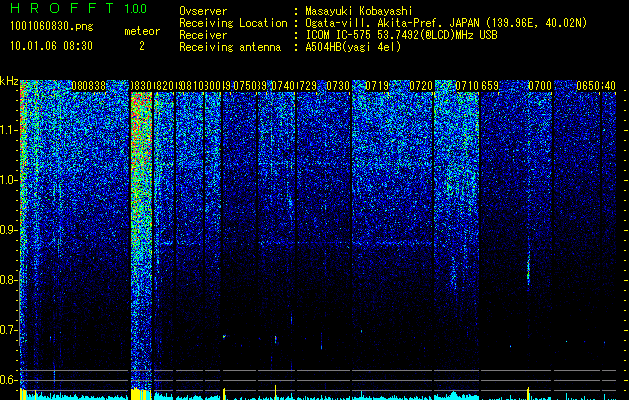Click the 0.9 kHz axis tick label
629x400 pixels.
point(9,230)
